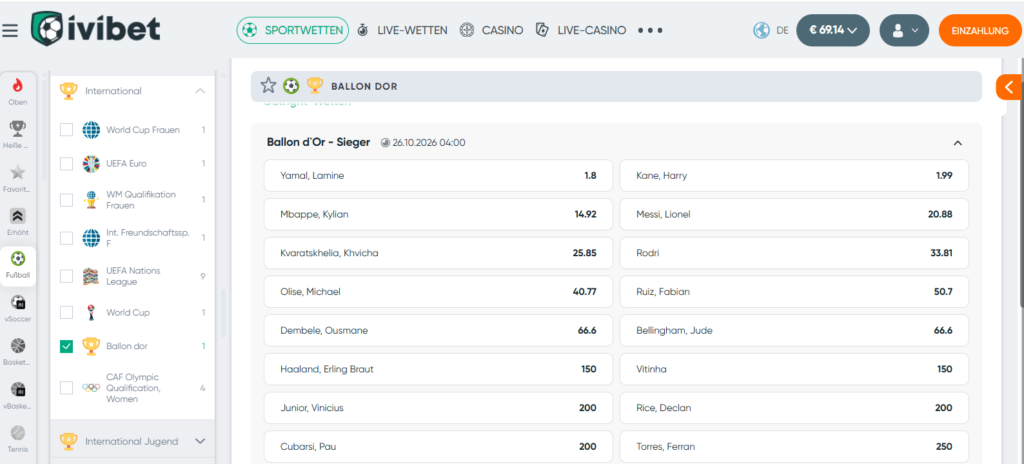Pick Cubarsi, Pau at 200
The height and width of the screenshot is (464, 1024).
438,446
